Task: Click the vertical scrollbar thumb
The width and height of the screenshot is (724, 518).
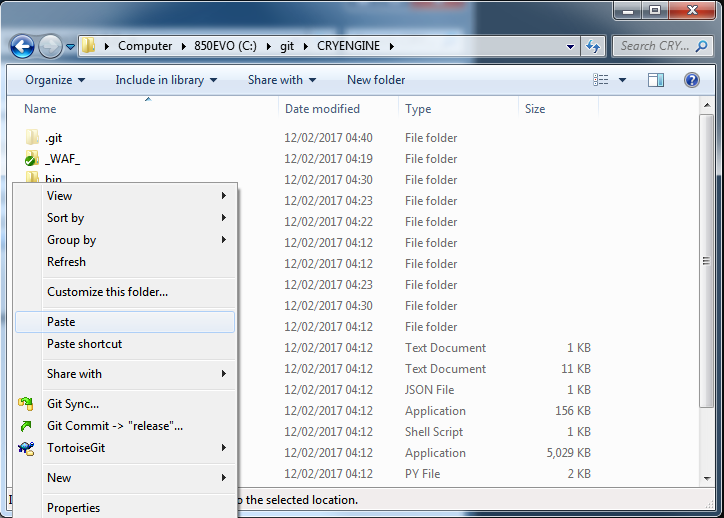Action: (706, 261)
